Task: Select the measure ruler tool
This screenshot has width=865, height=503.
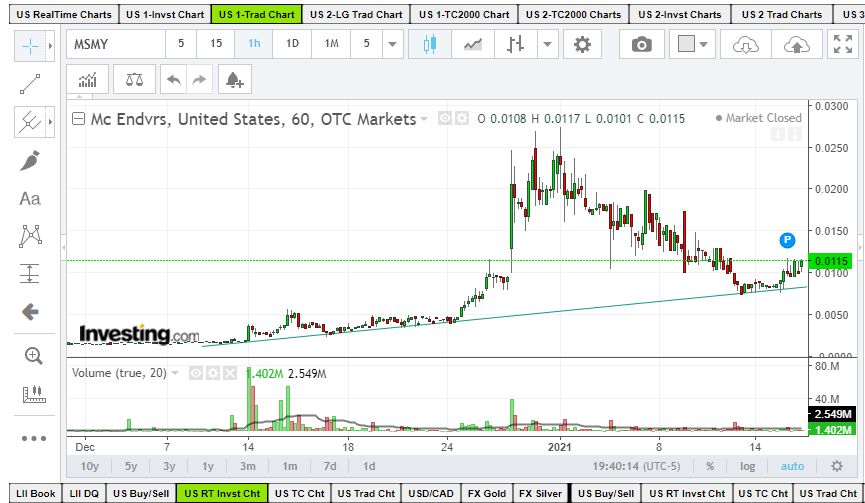Action: click(x=34, y=394)
